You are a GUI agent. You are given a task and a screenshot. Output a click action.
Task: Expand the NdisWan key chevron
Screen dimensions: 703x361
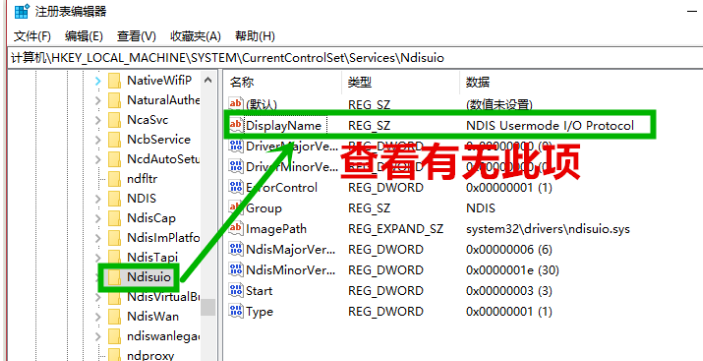(98, 317)
